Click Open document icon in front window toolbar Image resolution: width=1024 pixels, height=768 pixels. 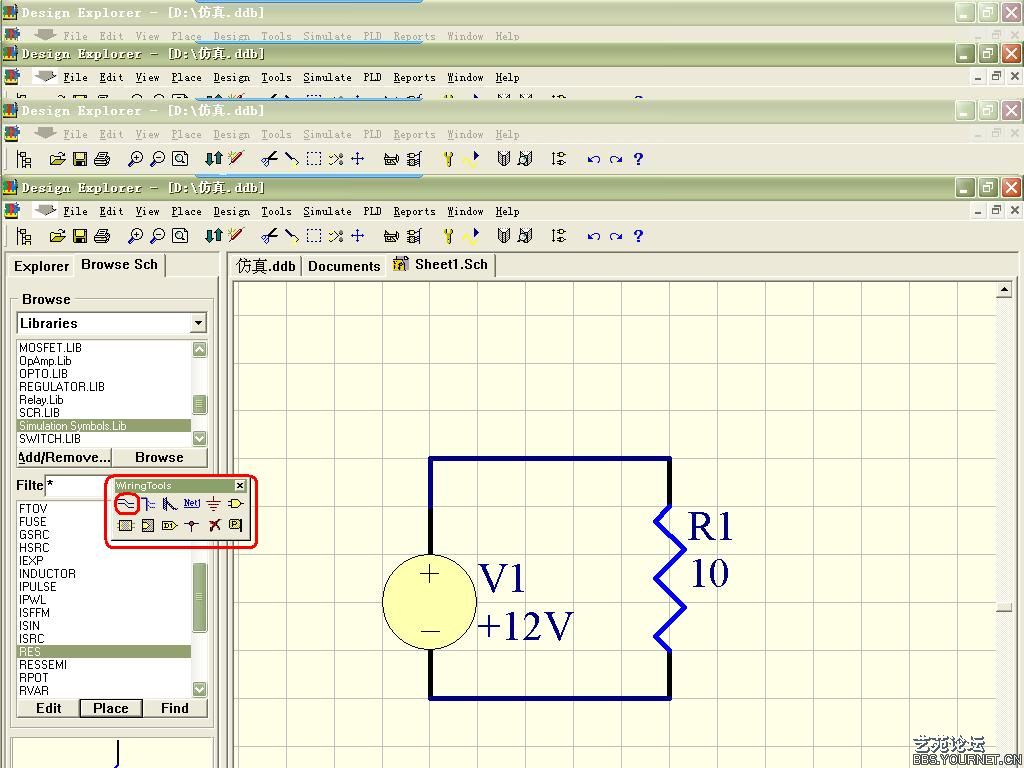tap(57, 236)
